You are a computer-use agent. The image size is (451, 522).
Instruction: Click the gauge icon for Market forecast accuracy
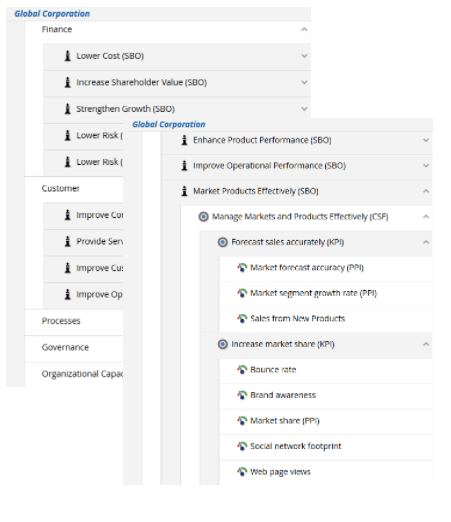point(242,267)
